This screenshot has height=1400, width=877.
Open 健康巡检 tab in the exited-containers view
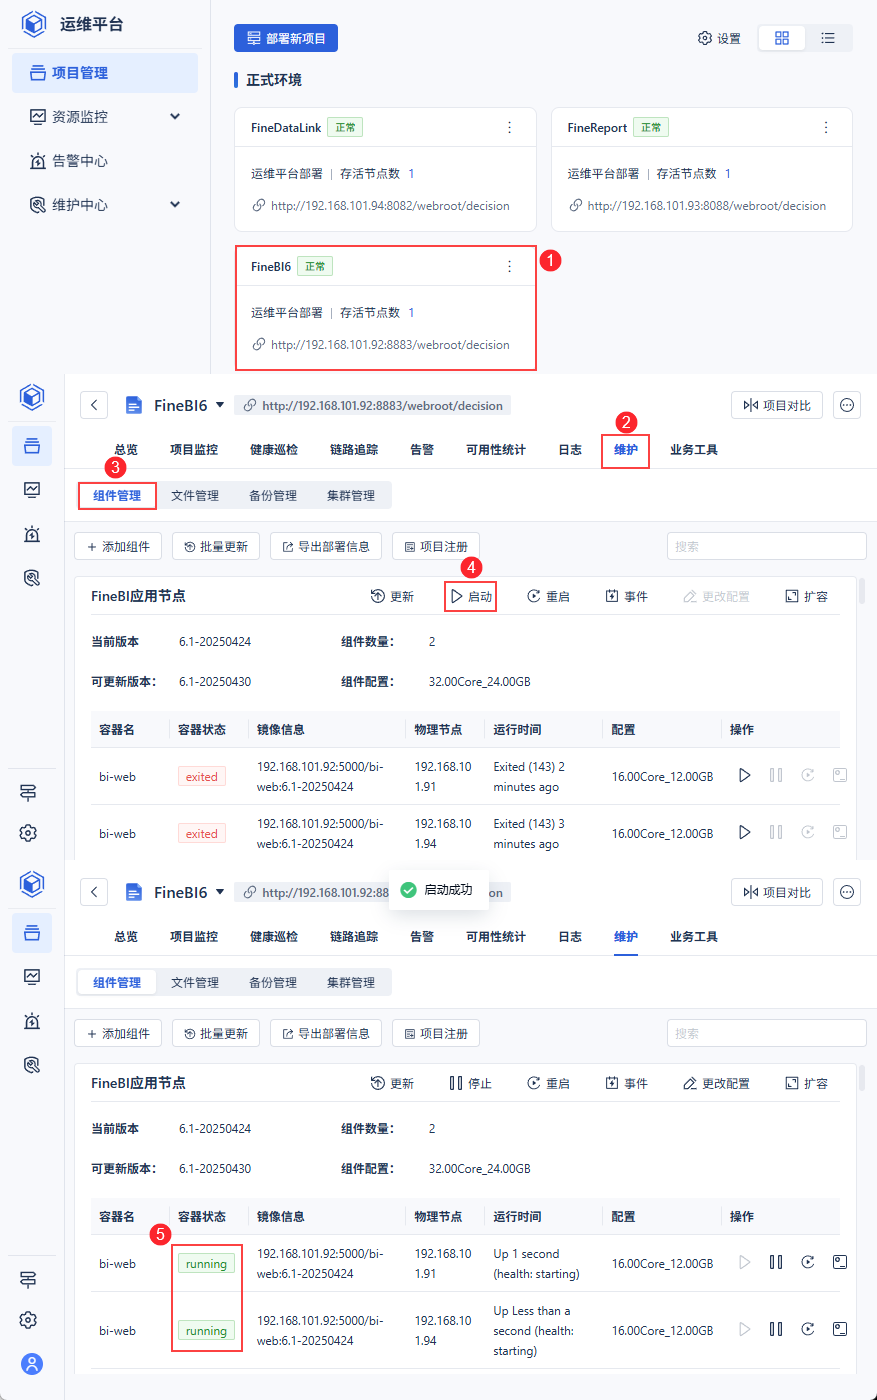(274, 450)
